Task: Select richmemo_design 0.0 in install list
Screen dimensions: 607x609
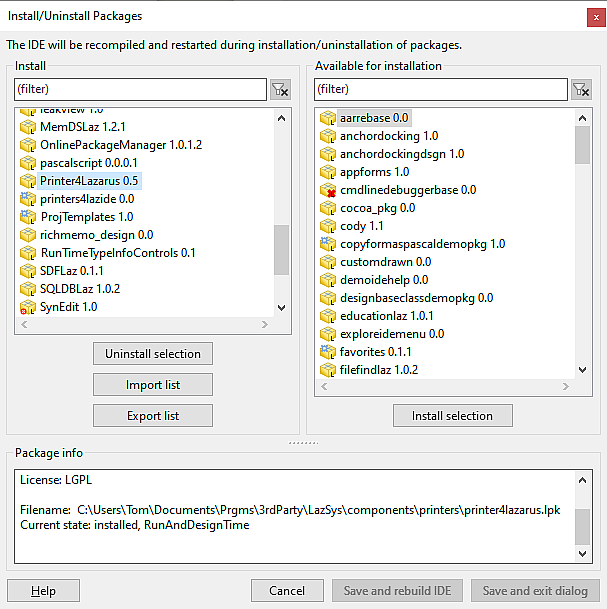Action: [x=96, y=235]
